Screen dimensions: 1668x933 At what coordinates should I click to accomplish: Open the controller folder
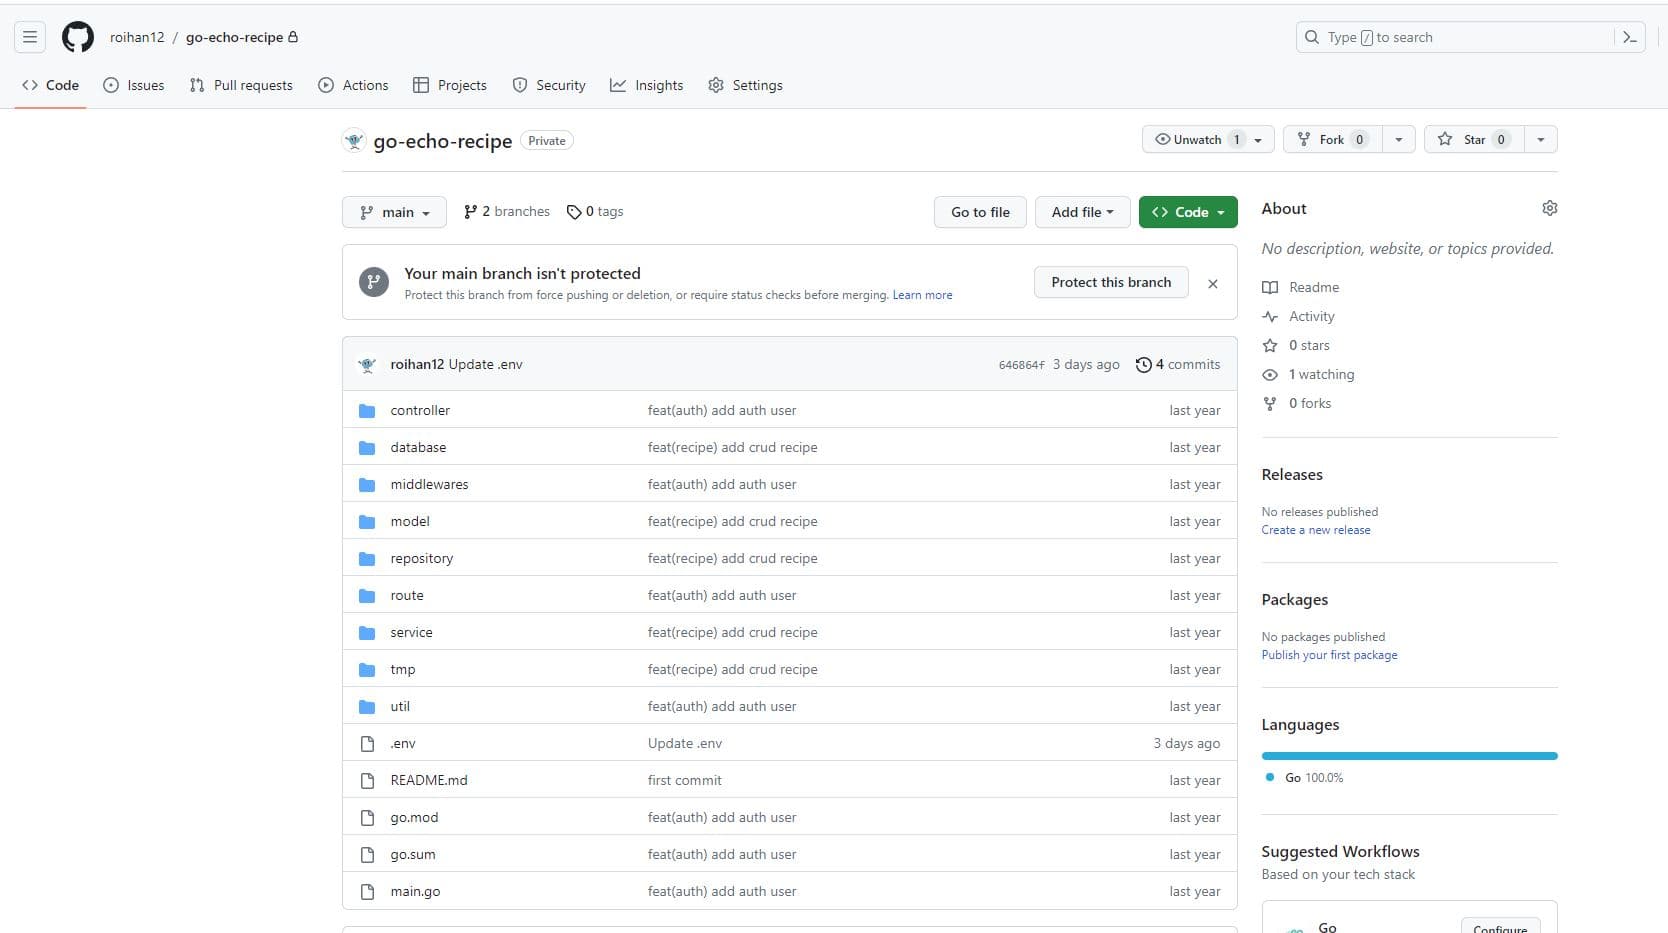(x=420, y=410)
